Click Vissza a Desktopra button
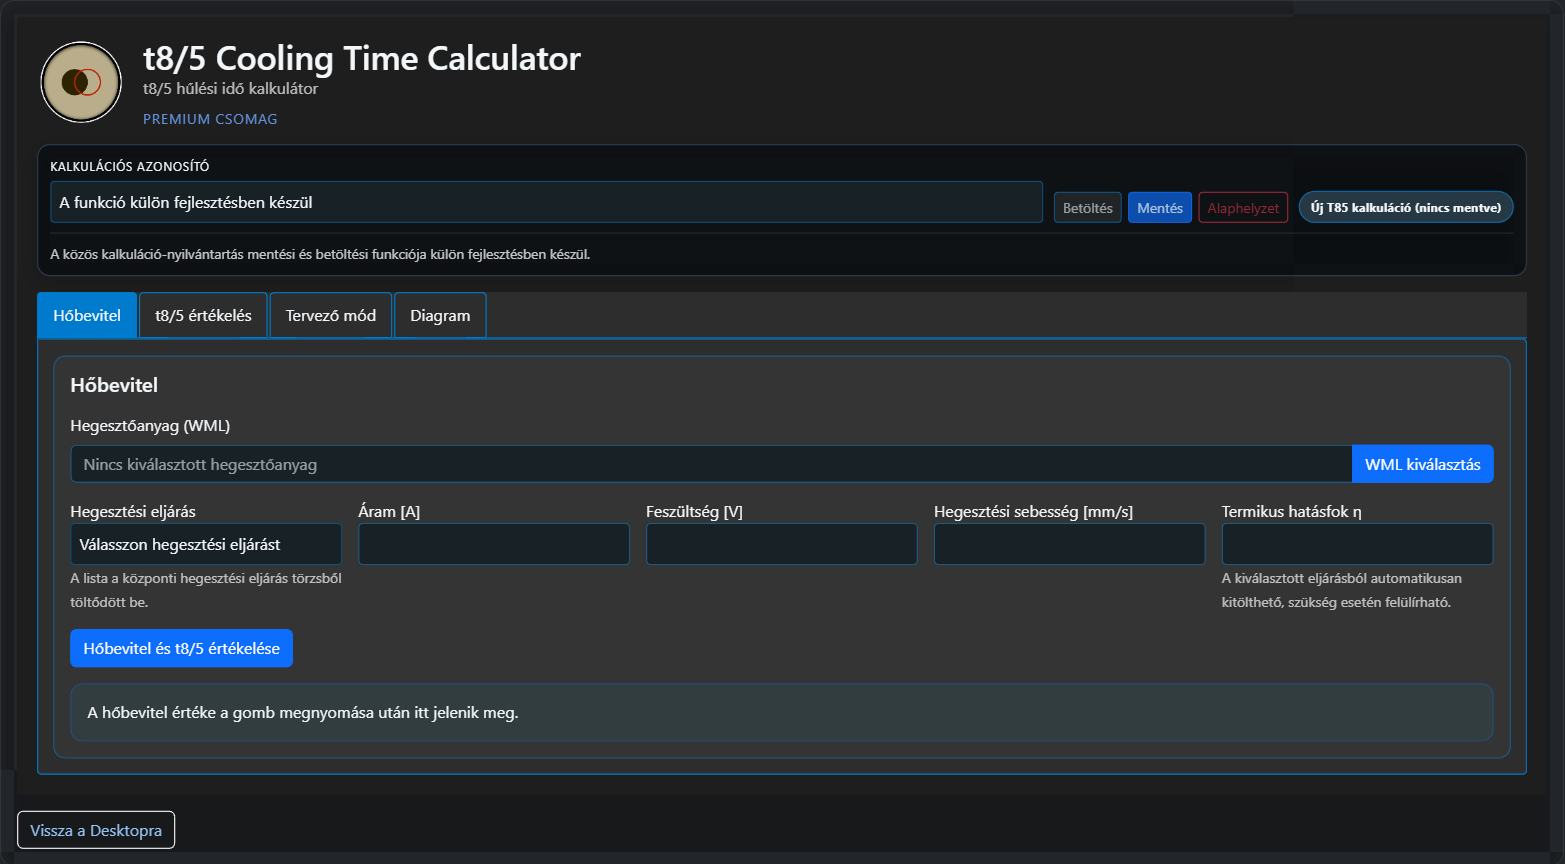1565x864 pixels. point(96,830)
